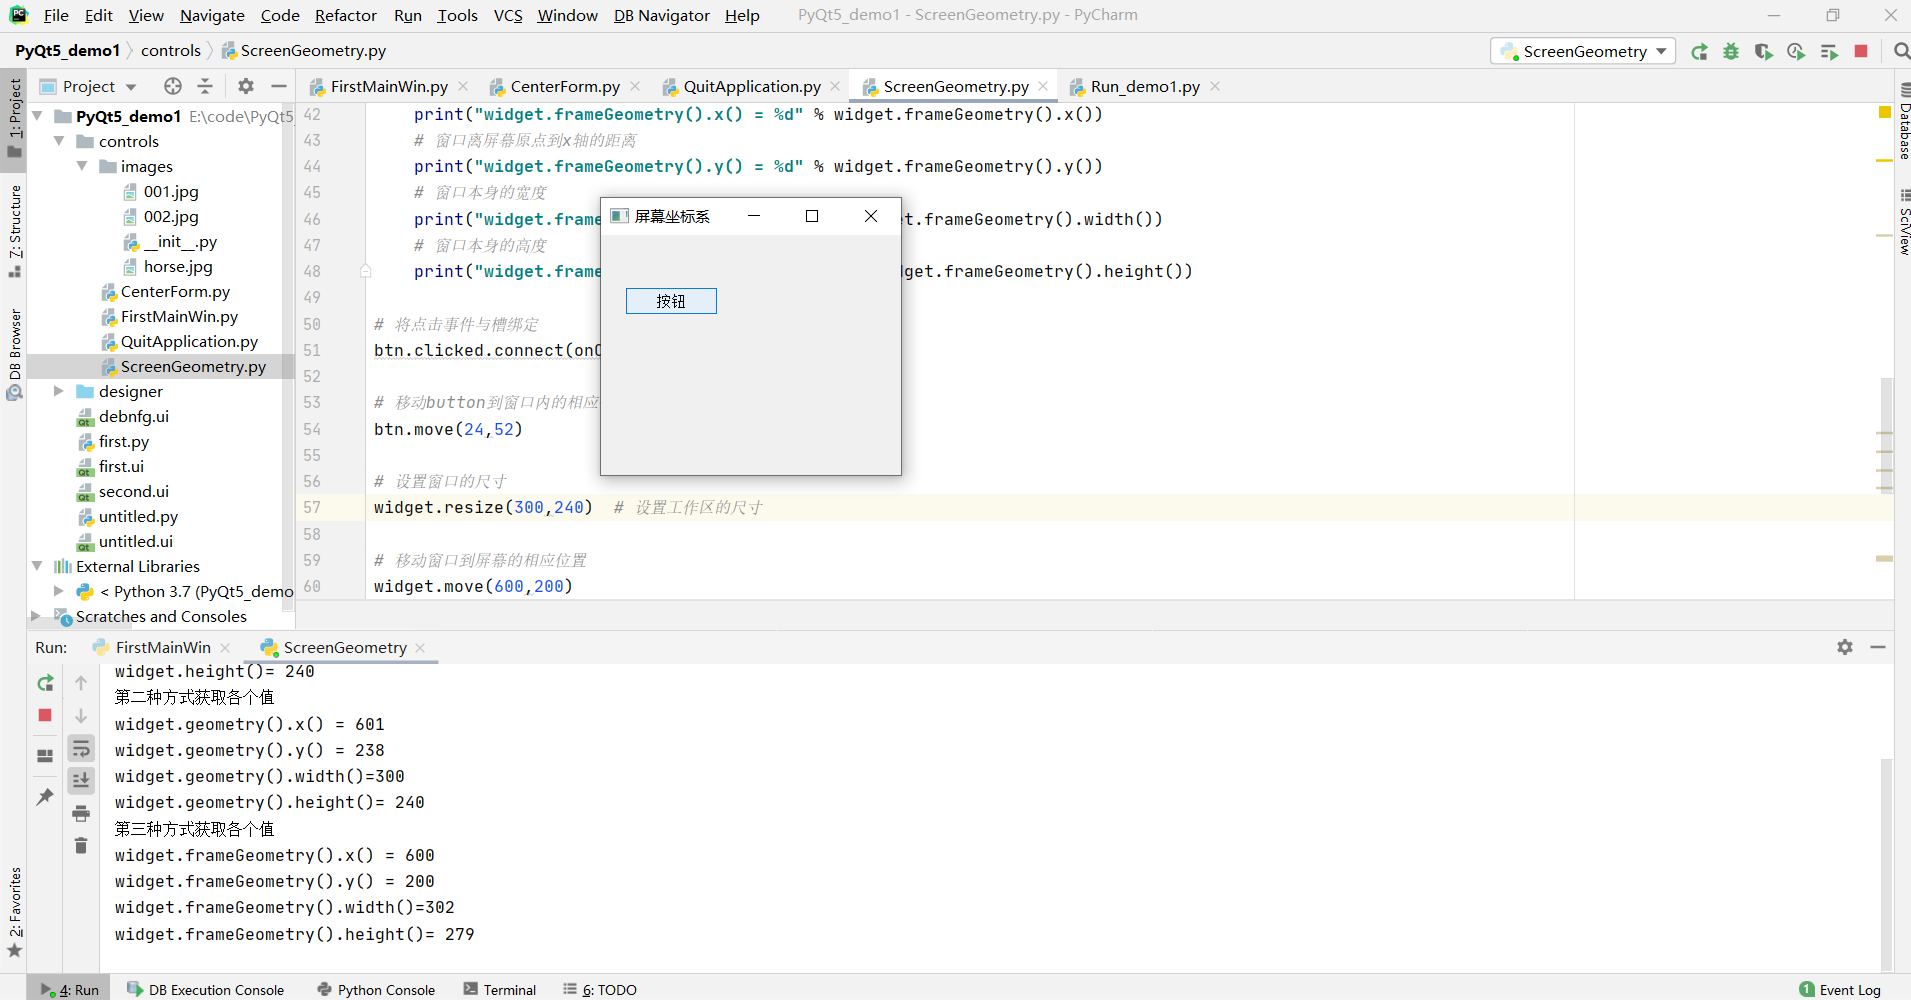
Task: Open Project panel settings gear
Action: tap(246, 86)
